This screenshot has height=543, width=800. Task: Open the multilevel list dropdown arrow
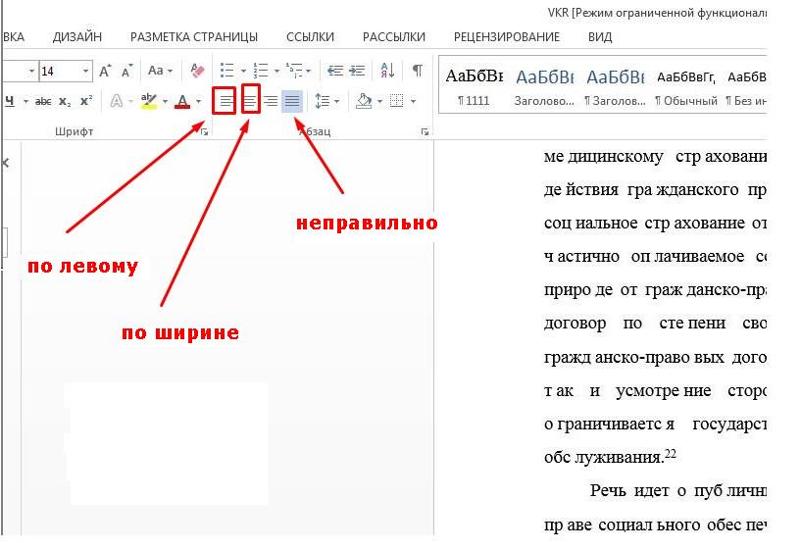click(x=308, y=71)
